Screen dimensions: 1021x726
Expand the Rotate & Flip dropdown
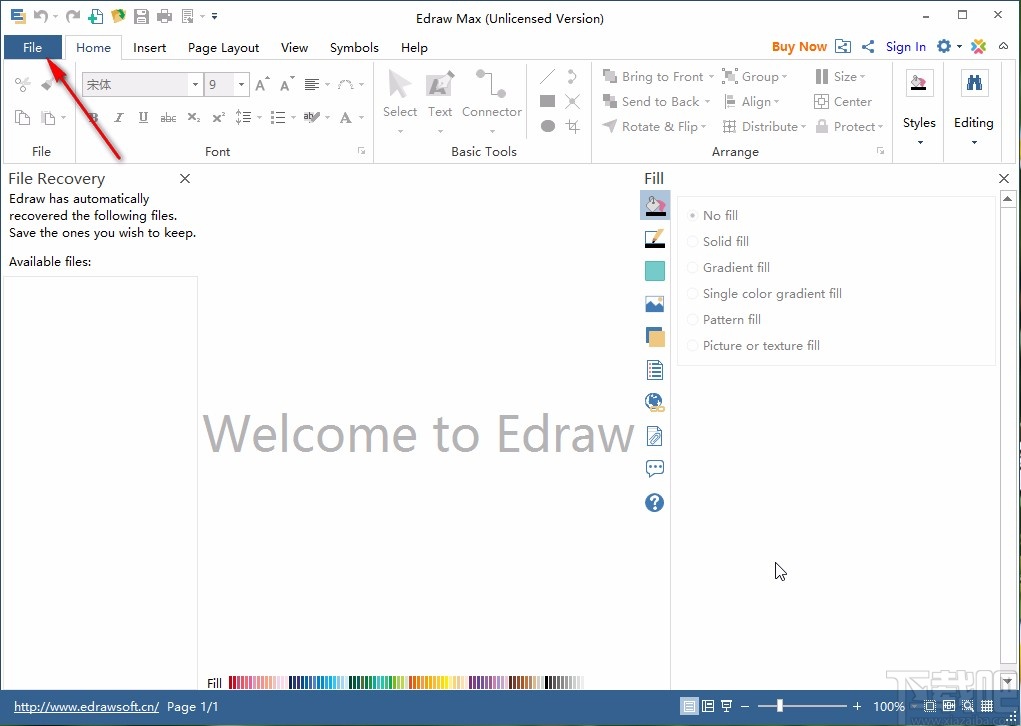tap(703, 126)
